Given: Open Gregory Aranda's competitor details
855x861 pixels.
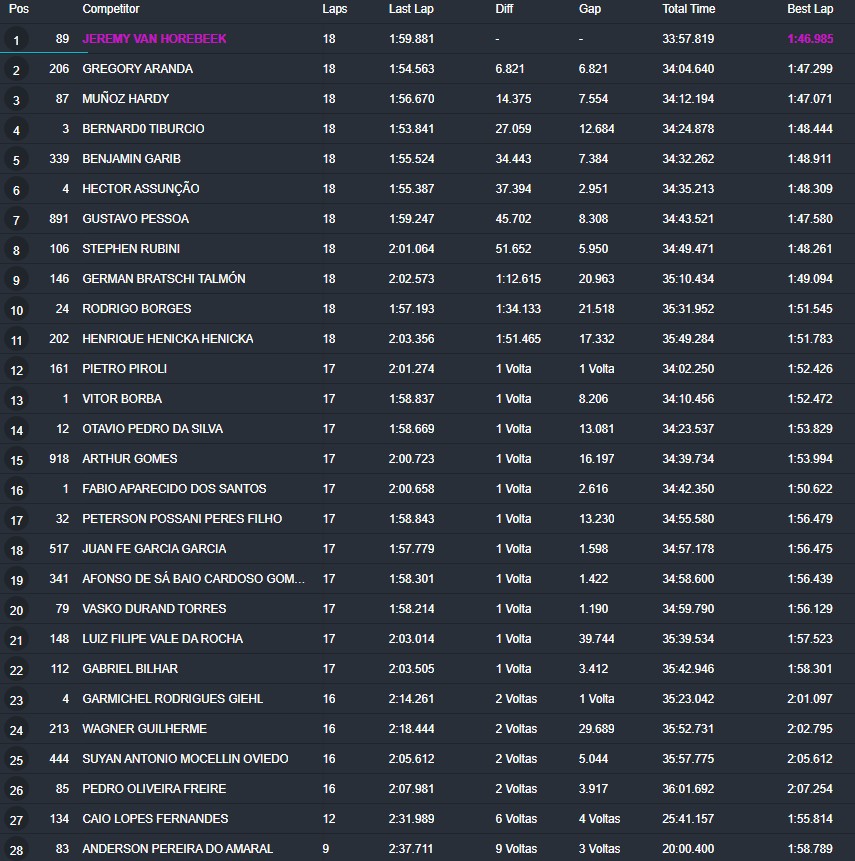Looking at the screenshot, I should (137, 69).
